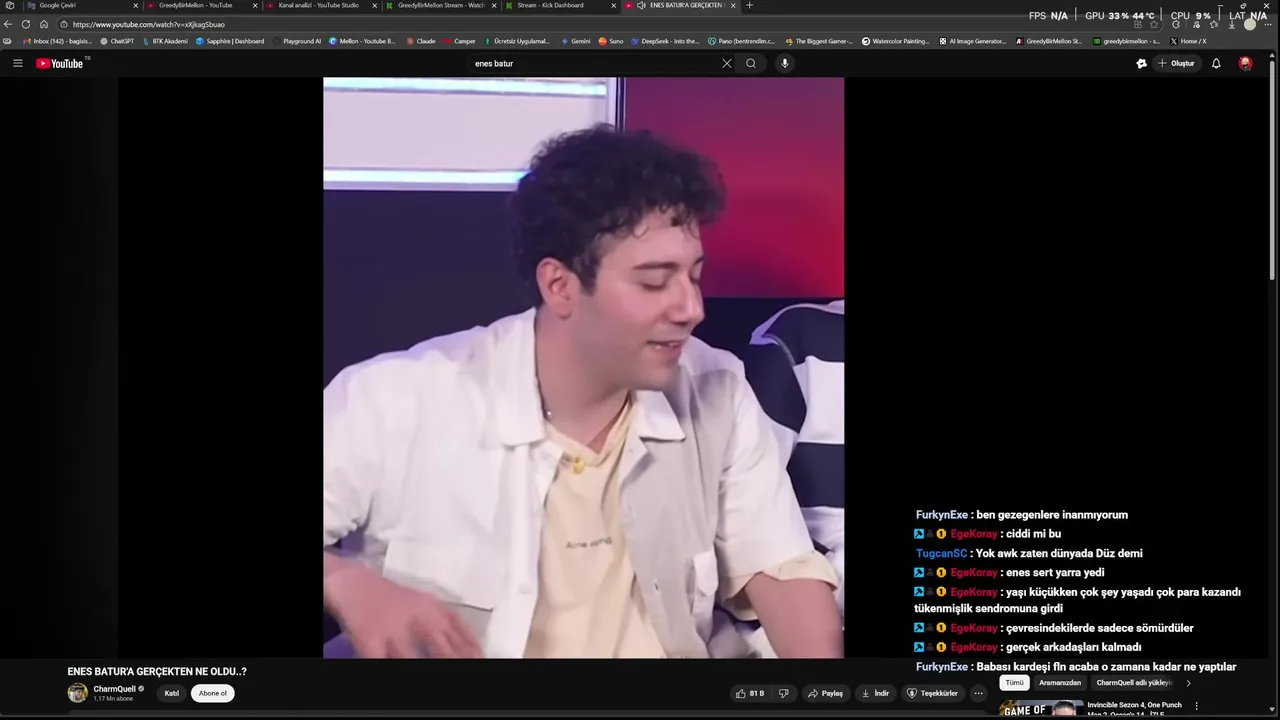Close the Google Çeviri tab
The height and width of the screenshot is (720, 1280).
tap(135, 5)
